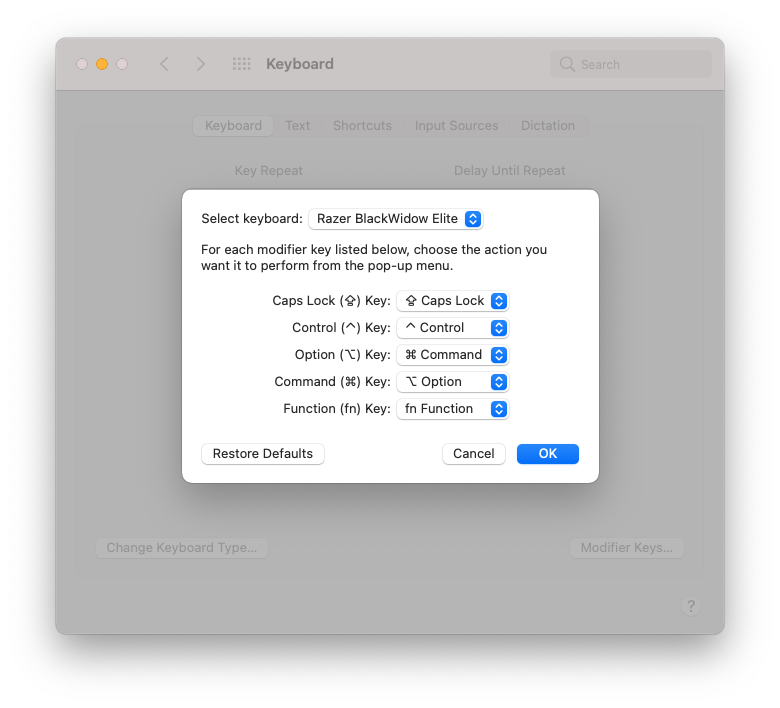This screenshot has height=708, width=780.
Task: Switch to the Keyboard tab
Action: click(233, 126)
